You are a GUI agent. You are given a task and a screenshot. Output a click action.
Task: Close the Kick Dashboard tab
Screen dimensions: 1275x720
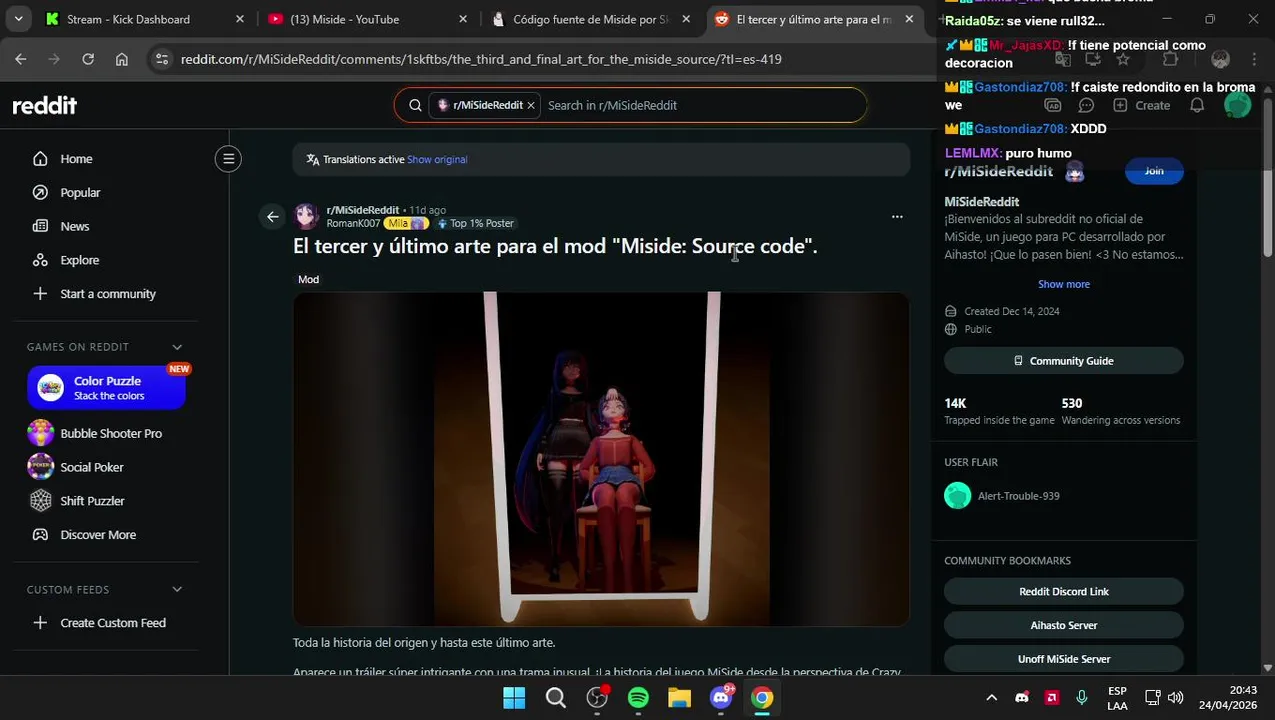point(240,19)
